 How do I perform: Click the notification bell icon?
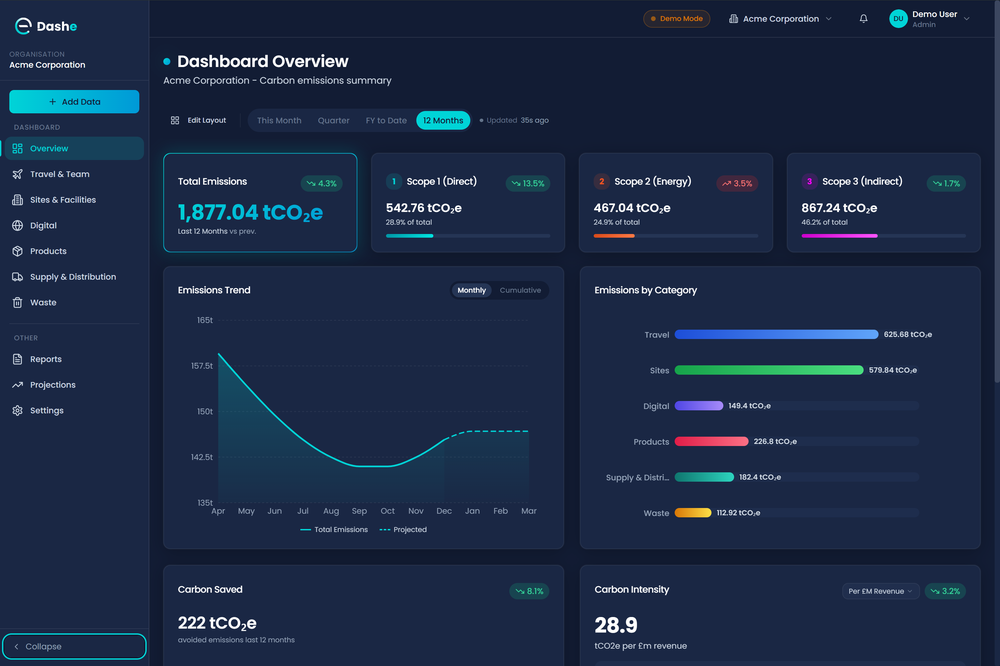[863, 18]
